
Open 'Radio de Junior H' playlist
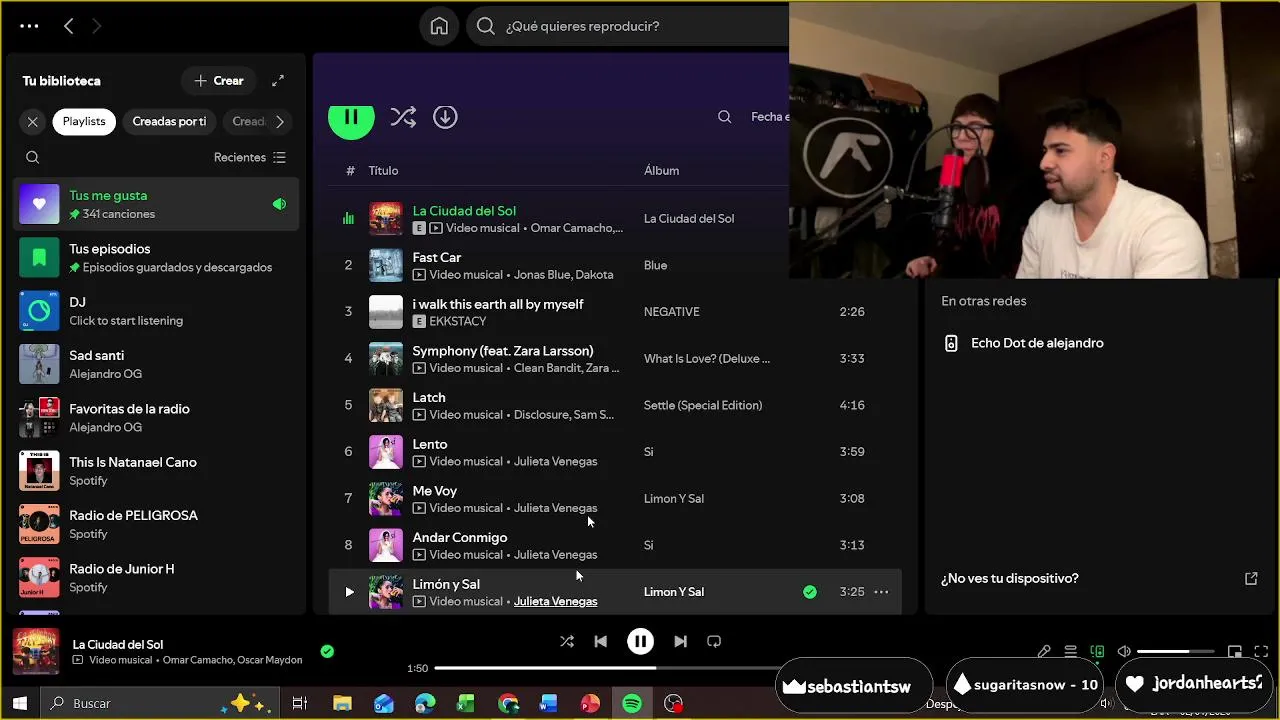(x=156, y=577)
